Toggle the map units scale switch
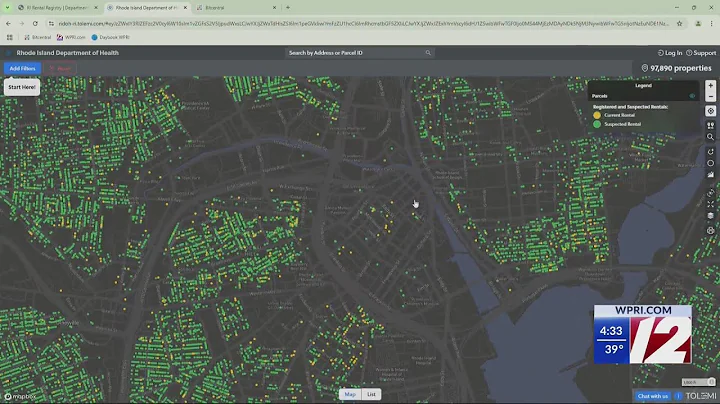Screen dimensions: 720x404 (698, 382)
